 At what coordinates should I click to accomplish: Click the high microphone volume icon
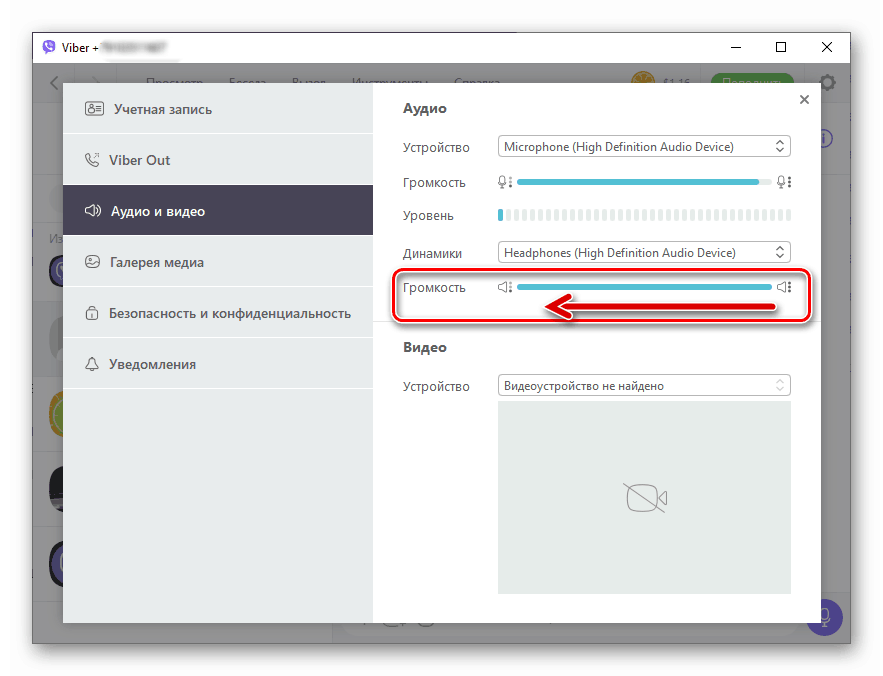click(x=784, y=182)
